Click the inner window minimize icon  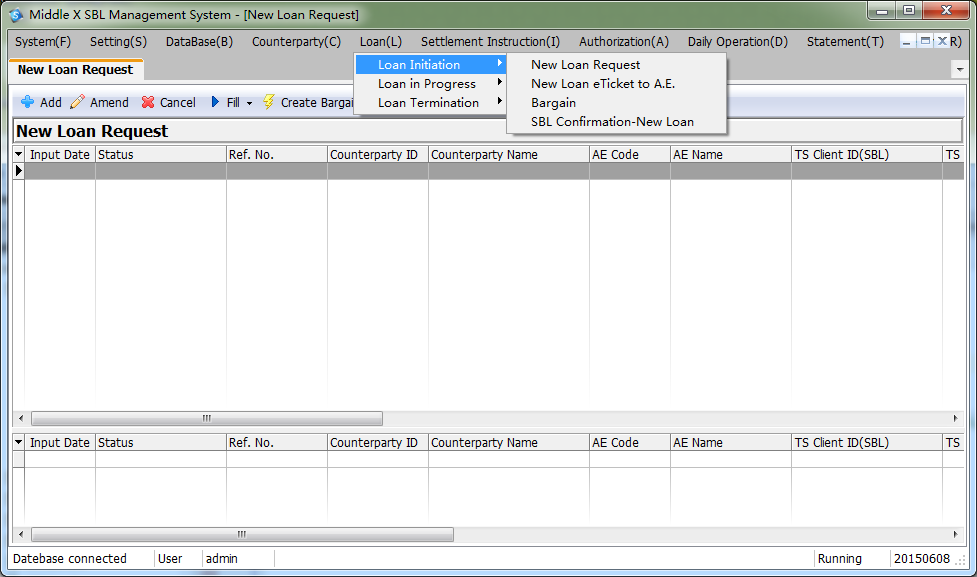(907, 42)
